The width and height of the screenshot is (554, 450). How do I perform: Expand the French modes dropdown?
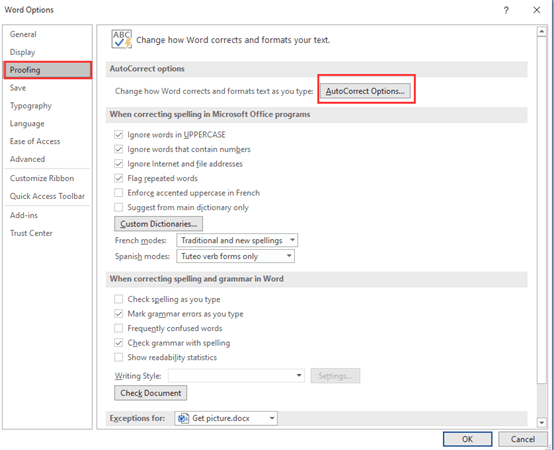(x=237, y=241)
